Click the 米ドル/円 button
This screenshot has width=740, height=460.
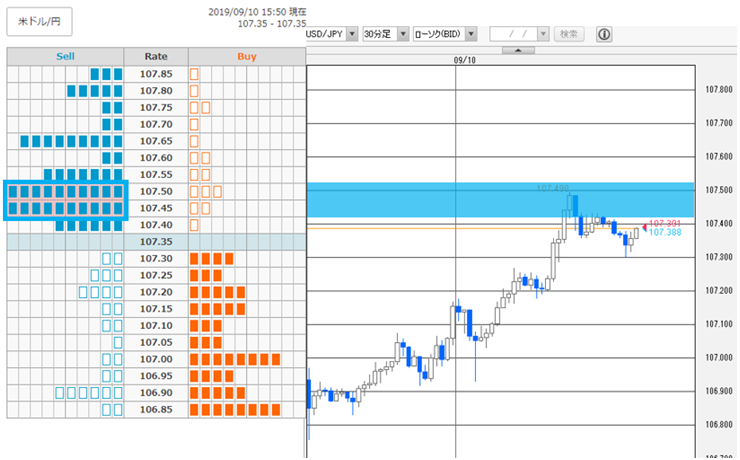39,22
